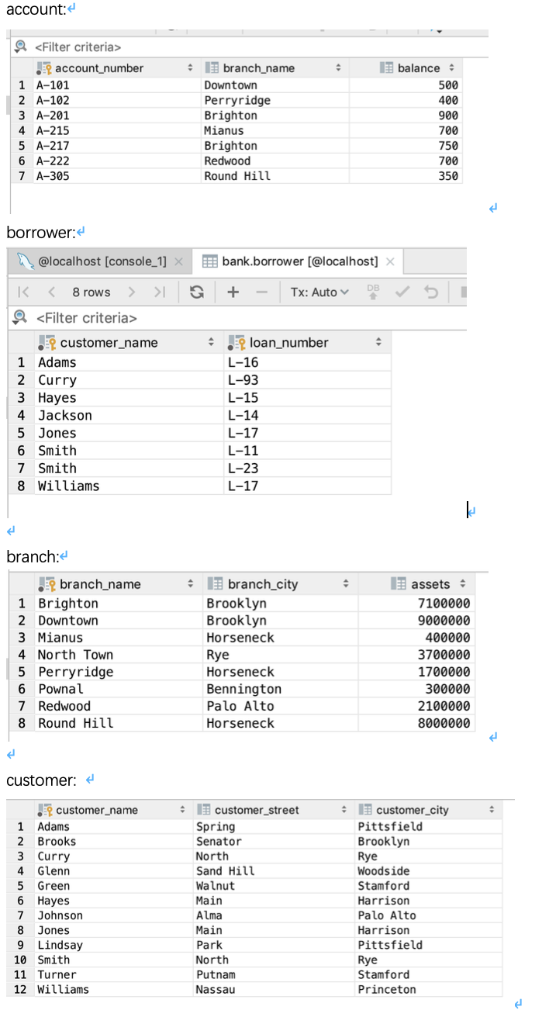The image size is (549, 1024).
Task: Select the Bennington branch_city cell
Action: point(281,689)
